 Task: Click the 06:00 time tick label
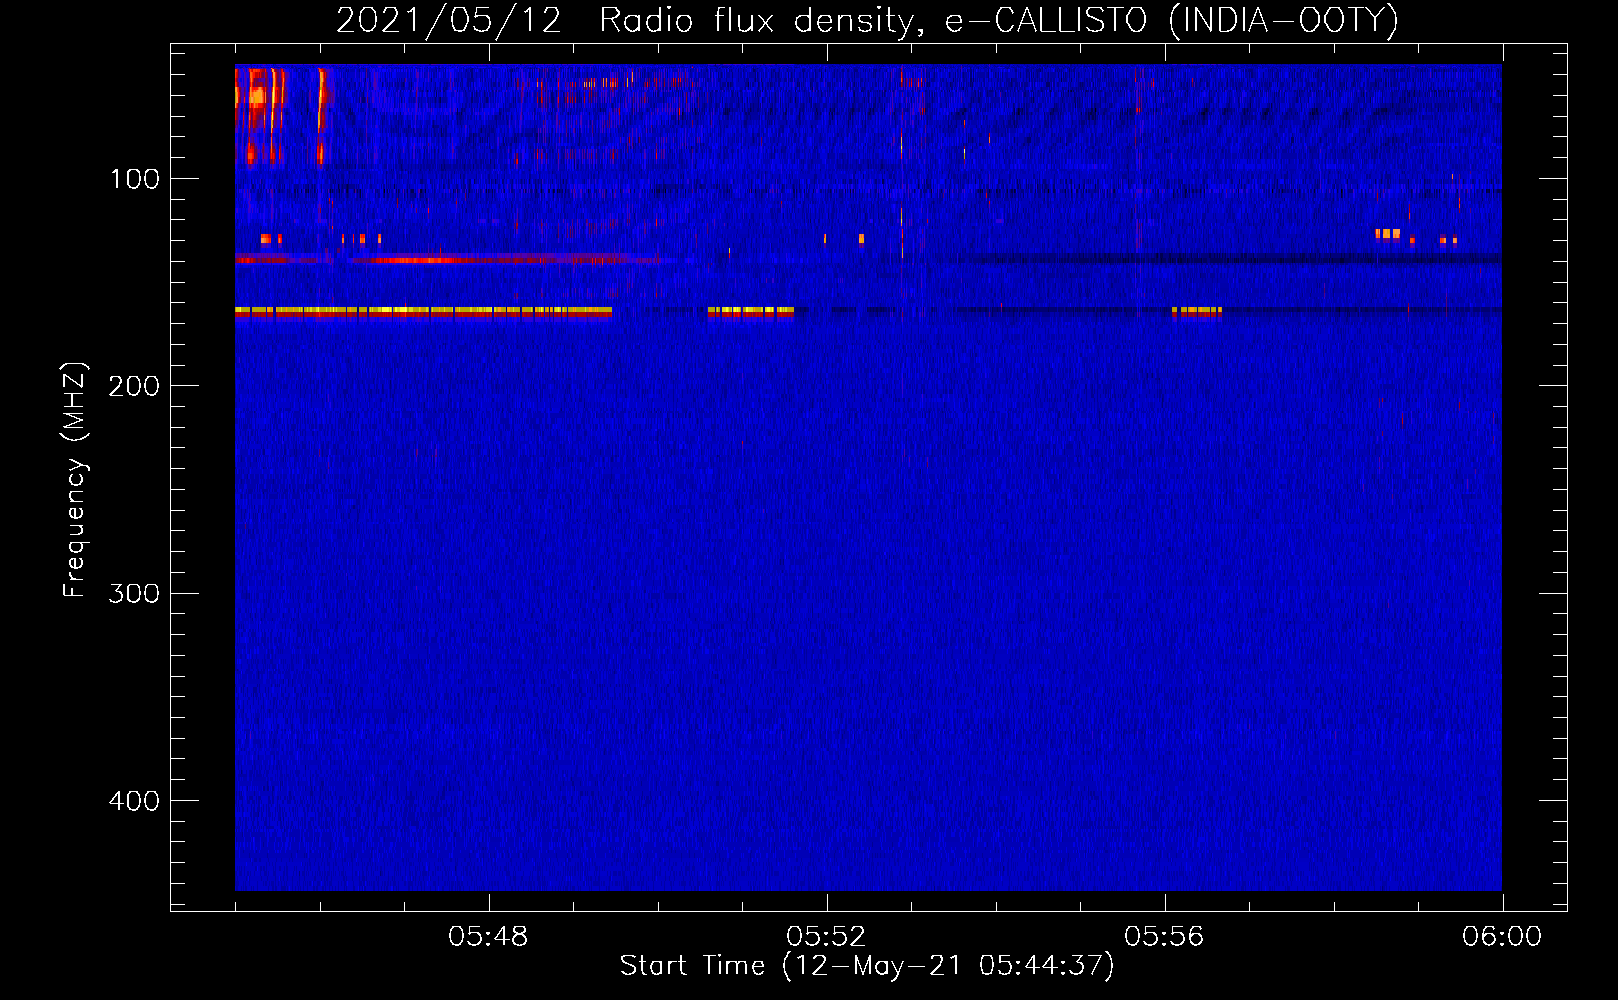point(1502,937)
